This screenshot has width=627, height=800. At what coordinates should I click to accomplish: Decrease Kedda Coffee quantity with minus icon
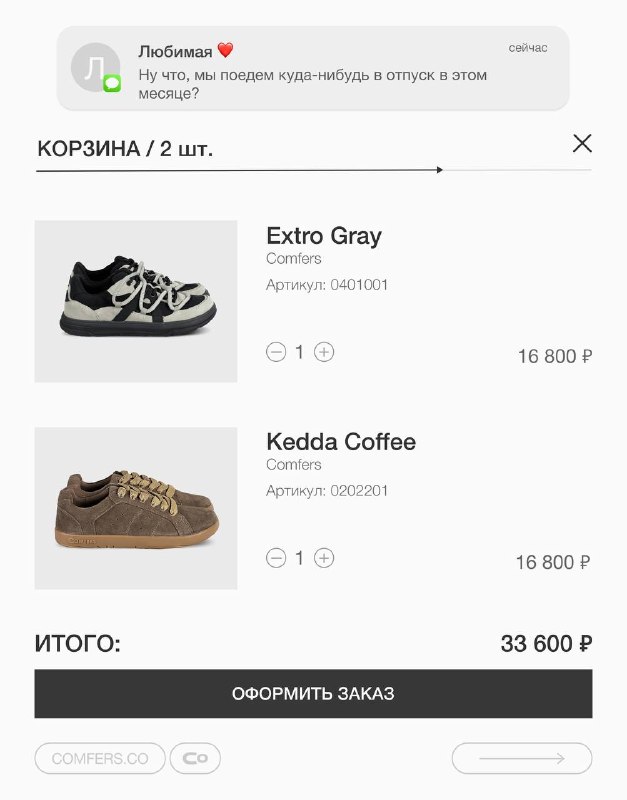pyautogui.click(x=276, y=558)
